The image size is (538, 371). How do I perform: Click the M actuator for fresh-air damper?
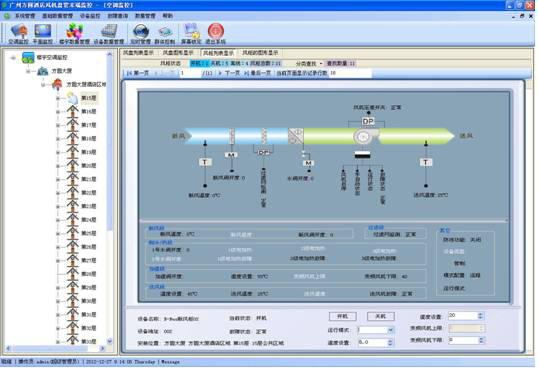tap(231, 155)
